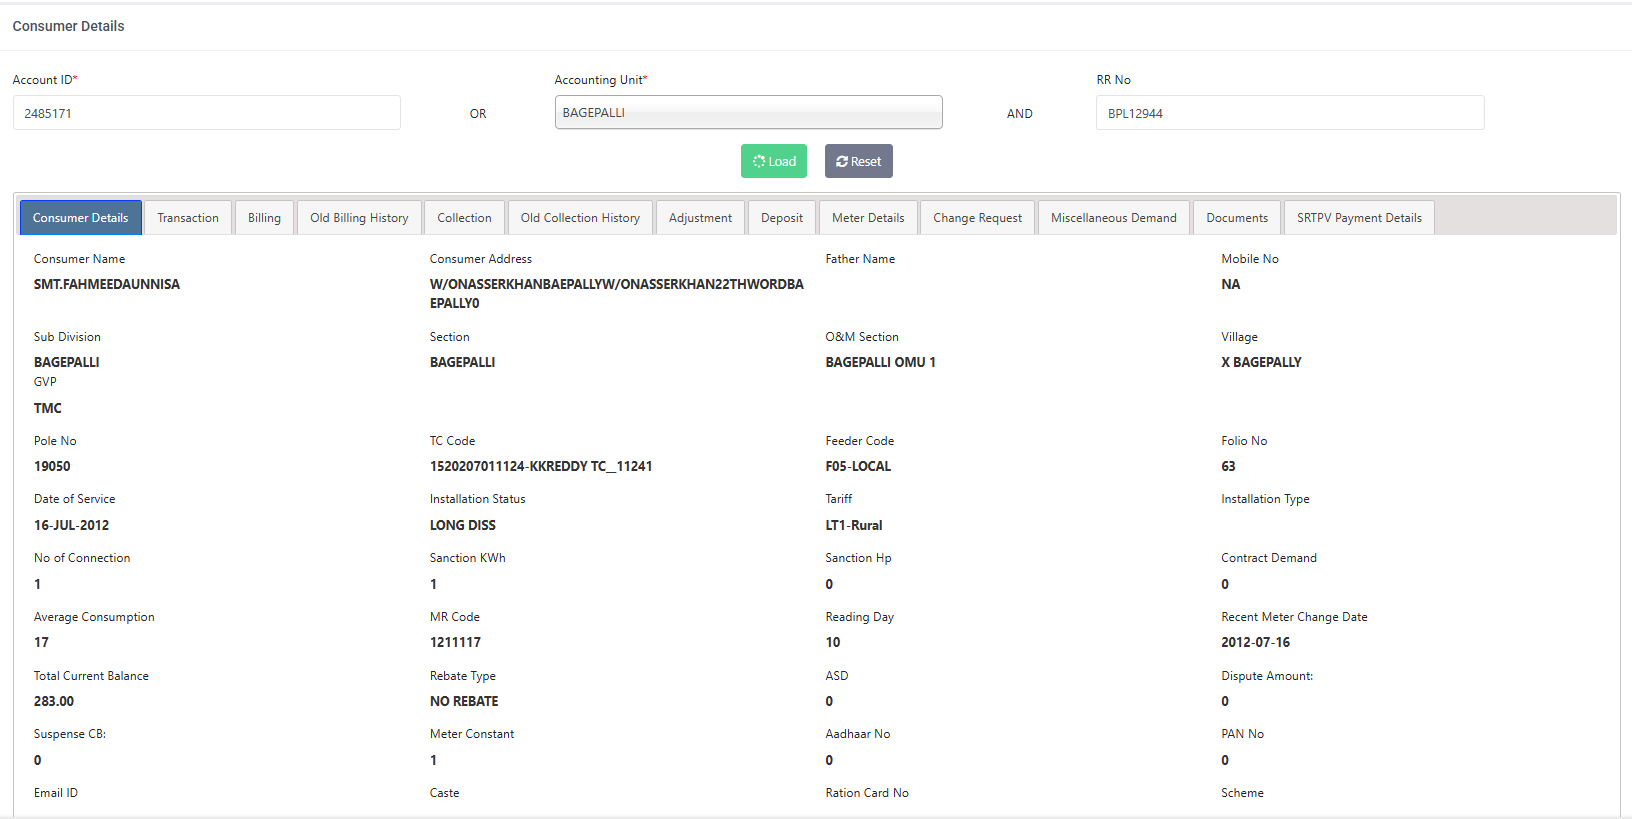Click the Account ID input field
1632x819 pixels.
207,113
